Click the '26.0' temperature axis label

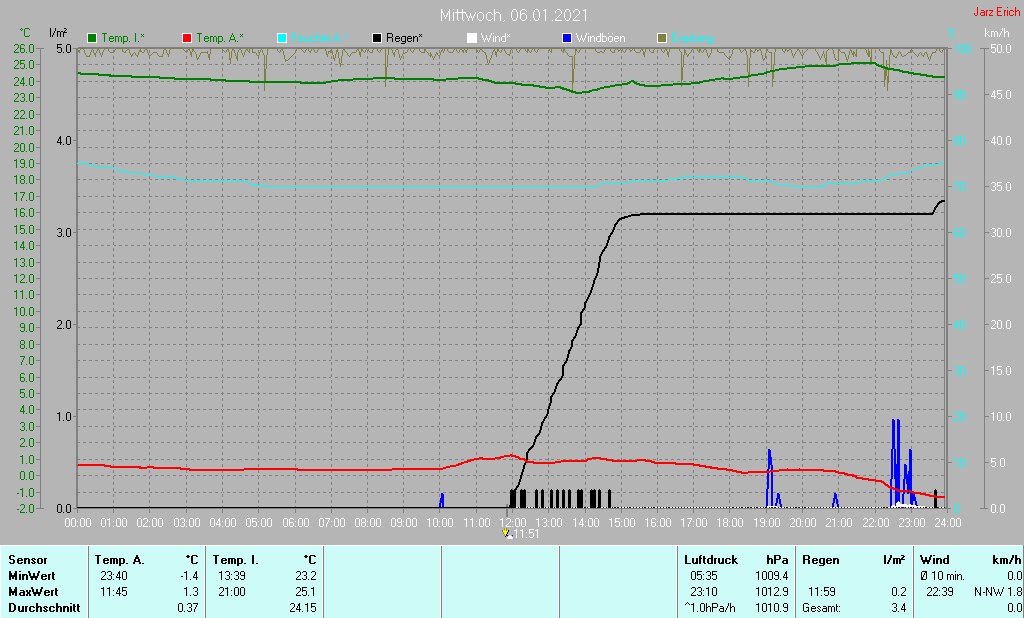coord(24,48)
